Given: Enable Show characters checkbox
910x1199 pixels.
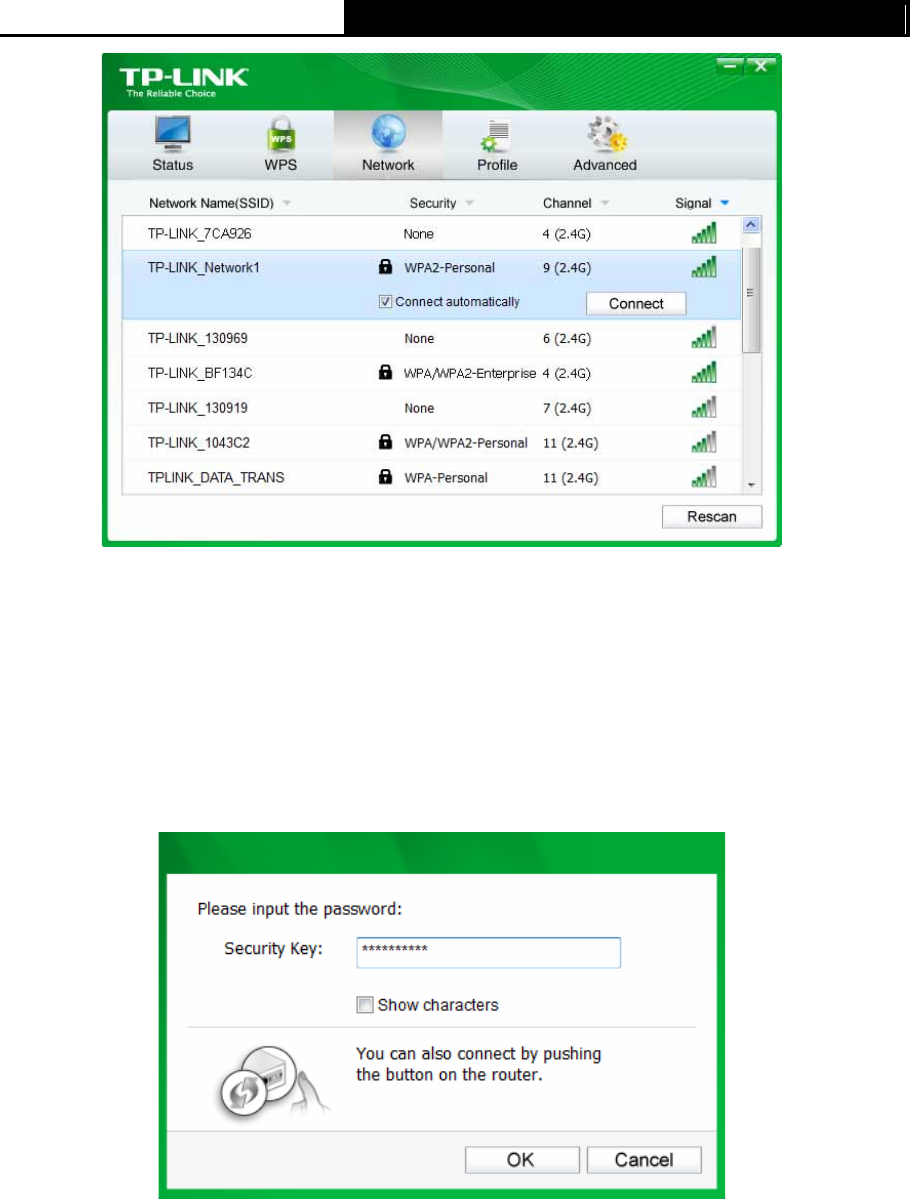Looking at the screenshot, I should pos(365,1005).
